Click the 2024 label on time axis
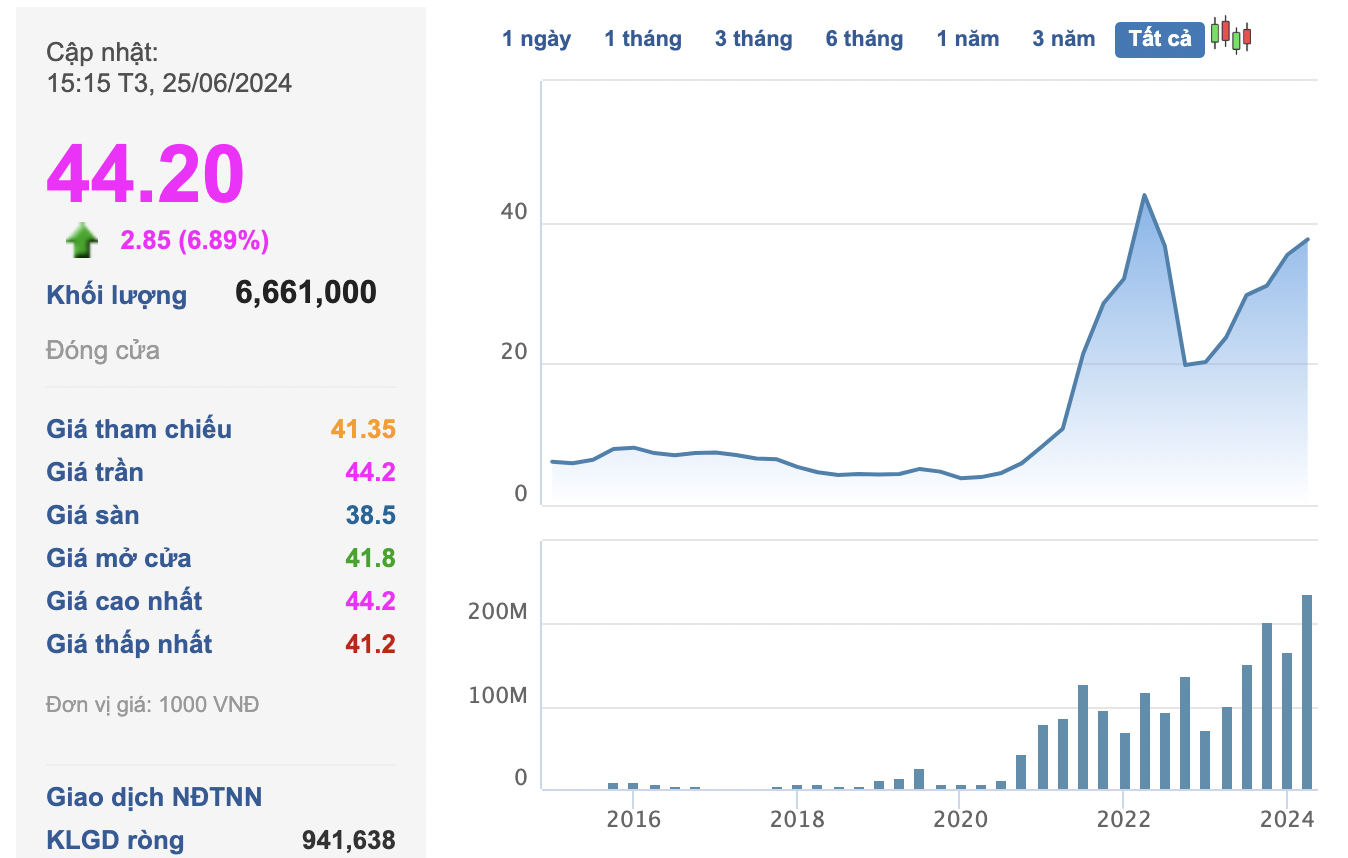 (1287, 820)
